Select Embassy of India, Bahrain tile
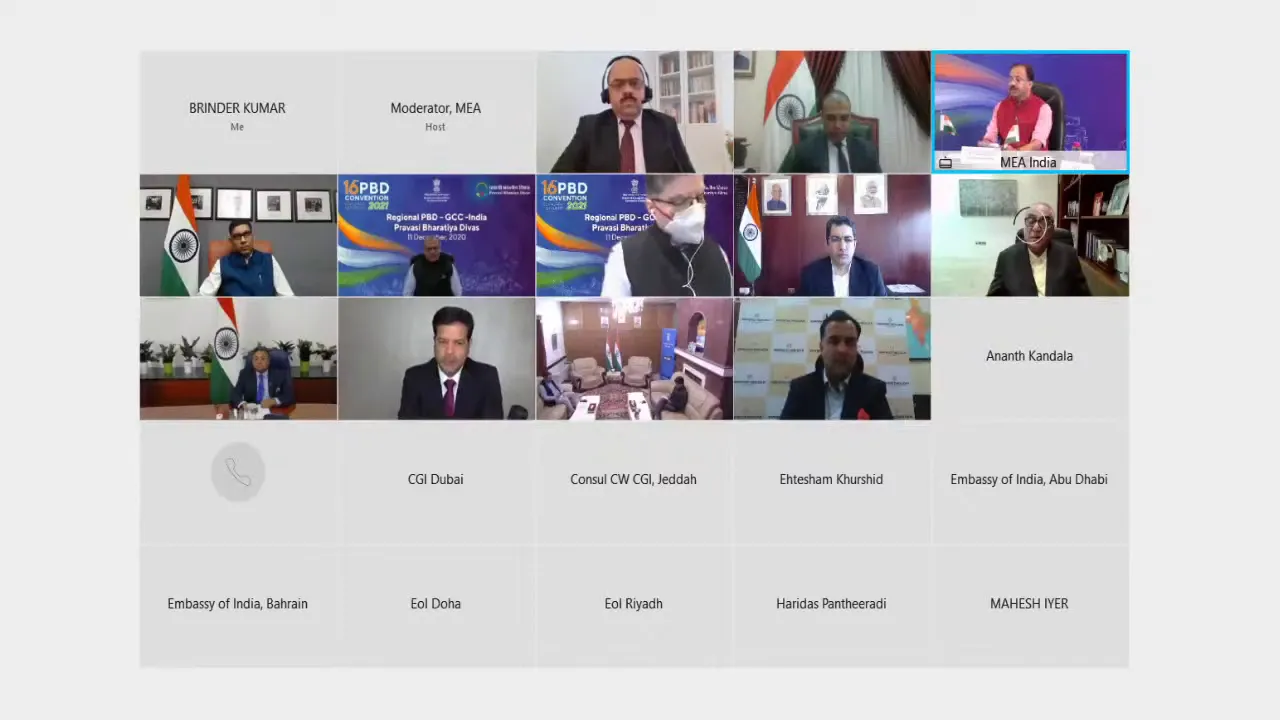 pyautogui.click(x=238, y=606)
